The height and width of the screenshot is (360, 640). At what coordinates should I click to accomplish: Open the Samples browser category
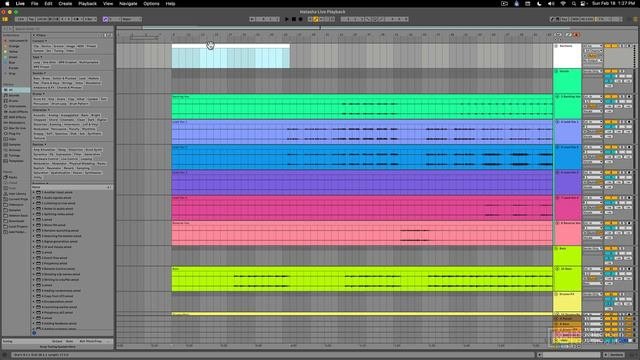pos(15,144)
